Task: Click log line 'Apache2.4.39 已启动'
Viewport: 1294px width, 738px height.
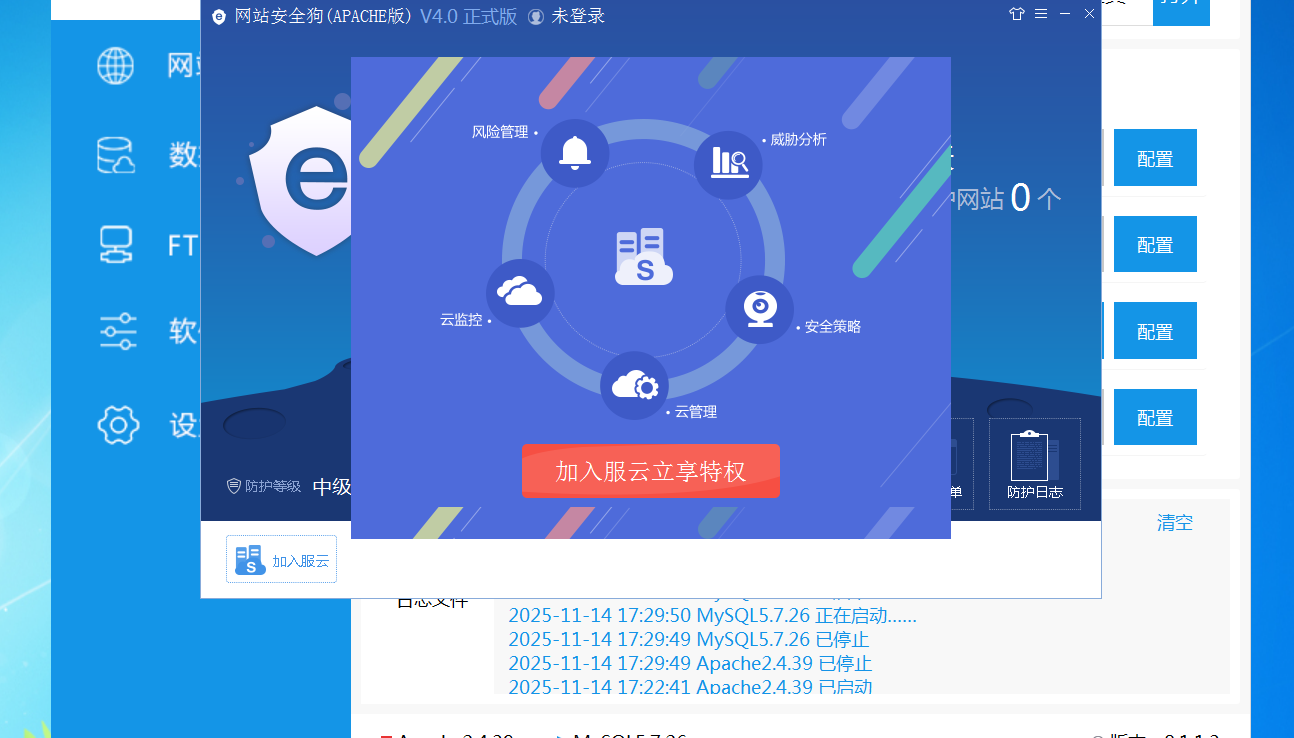Action: 690,686
